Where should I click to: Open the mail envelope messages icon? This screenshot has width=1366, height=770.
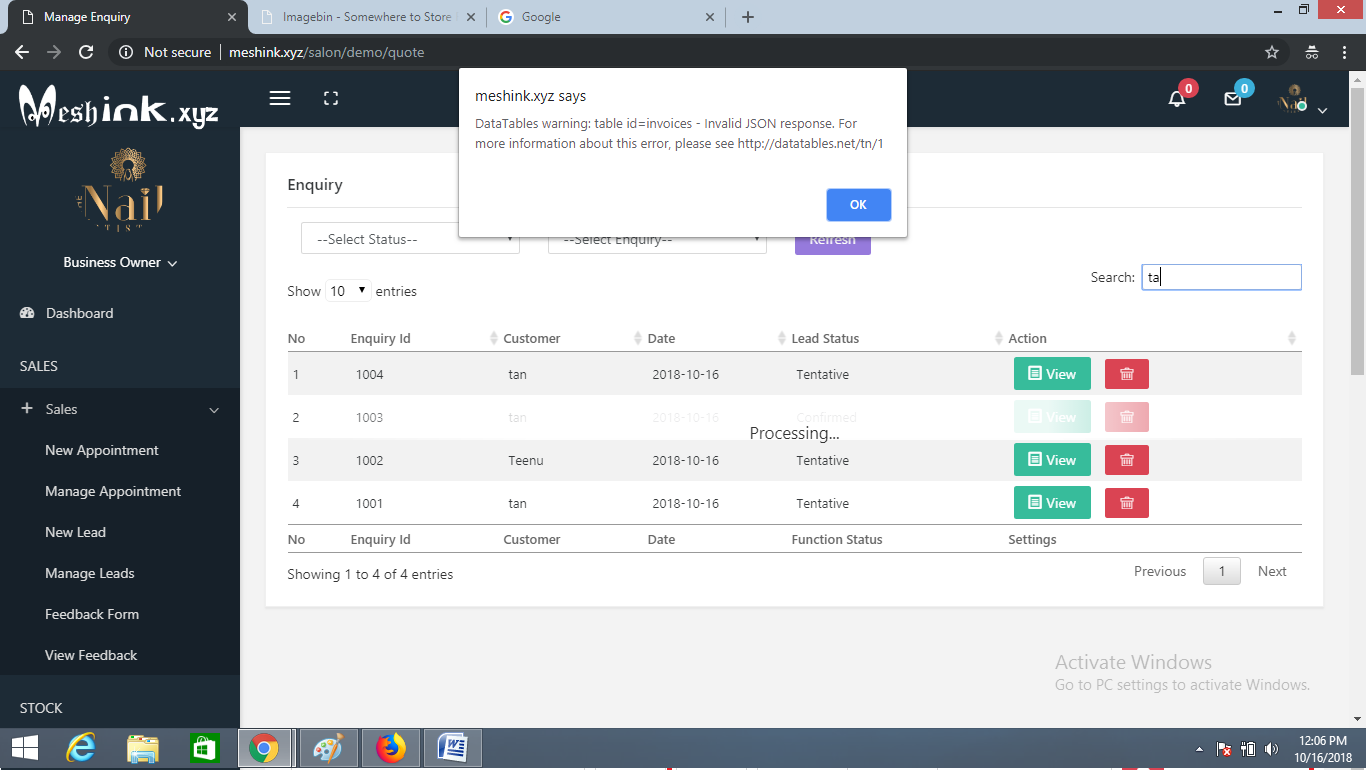tap(1233, 99)
